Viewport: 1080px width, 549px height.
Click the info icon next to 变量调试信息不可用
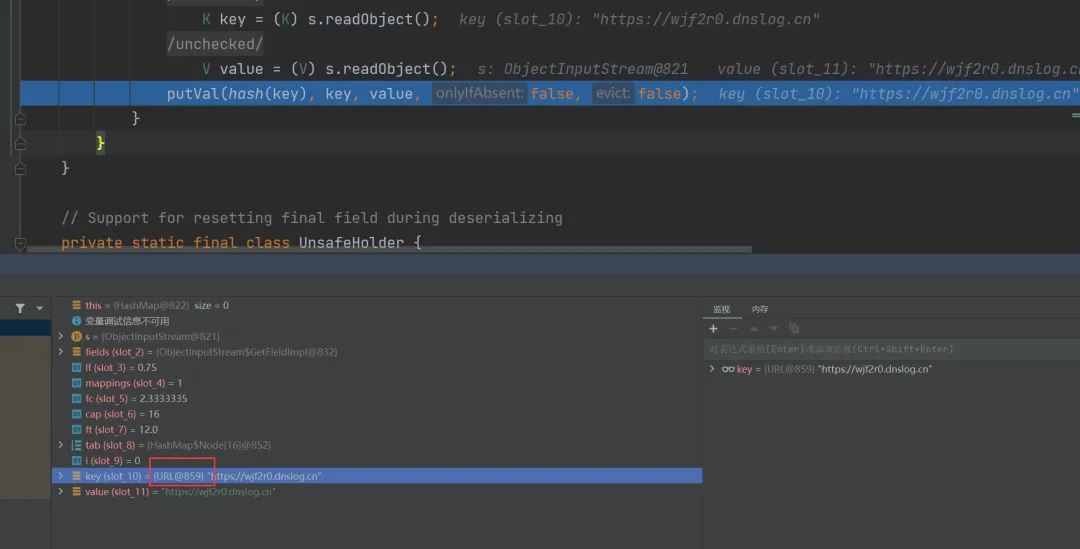pos(76,321)
